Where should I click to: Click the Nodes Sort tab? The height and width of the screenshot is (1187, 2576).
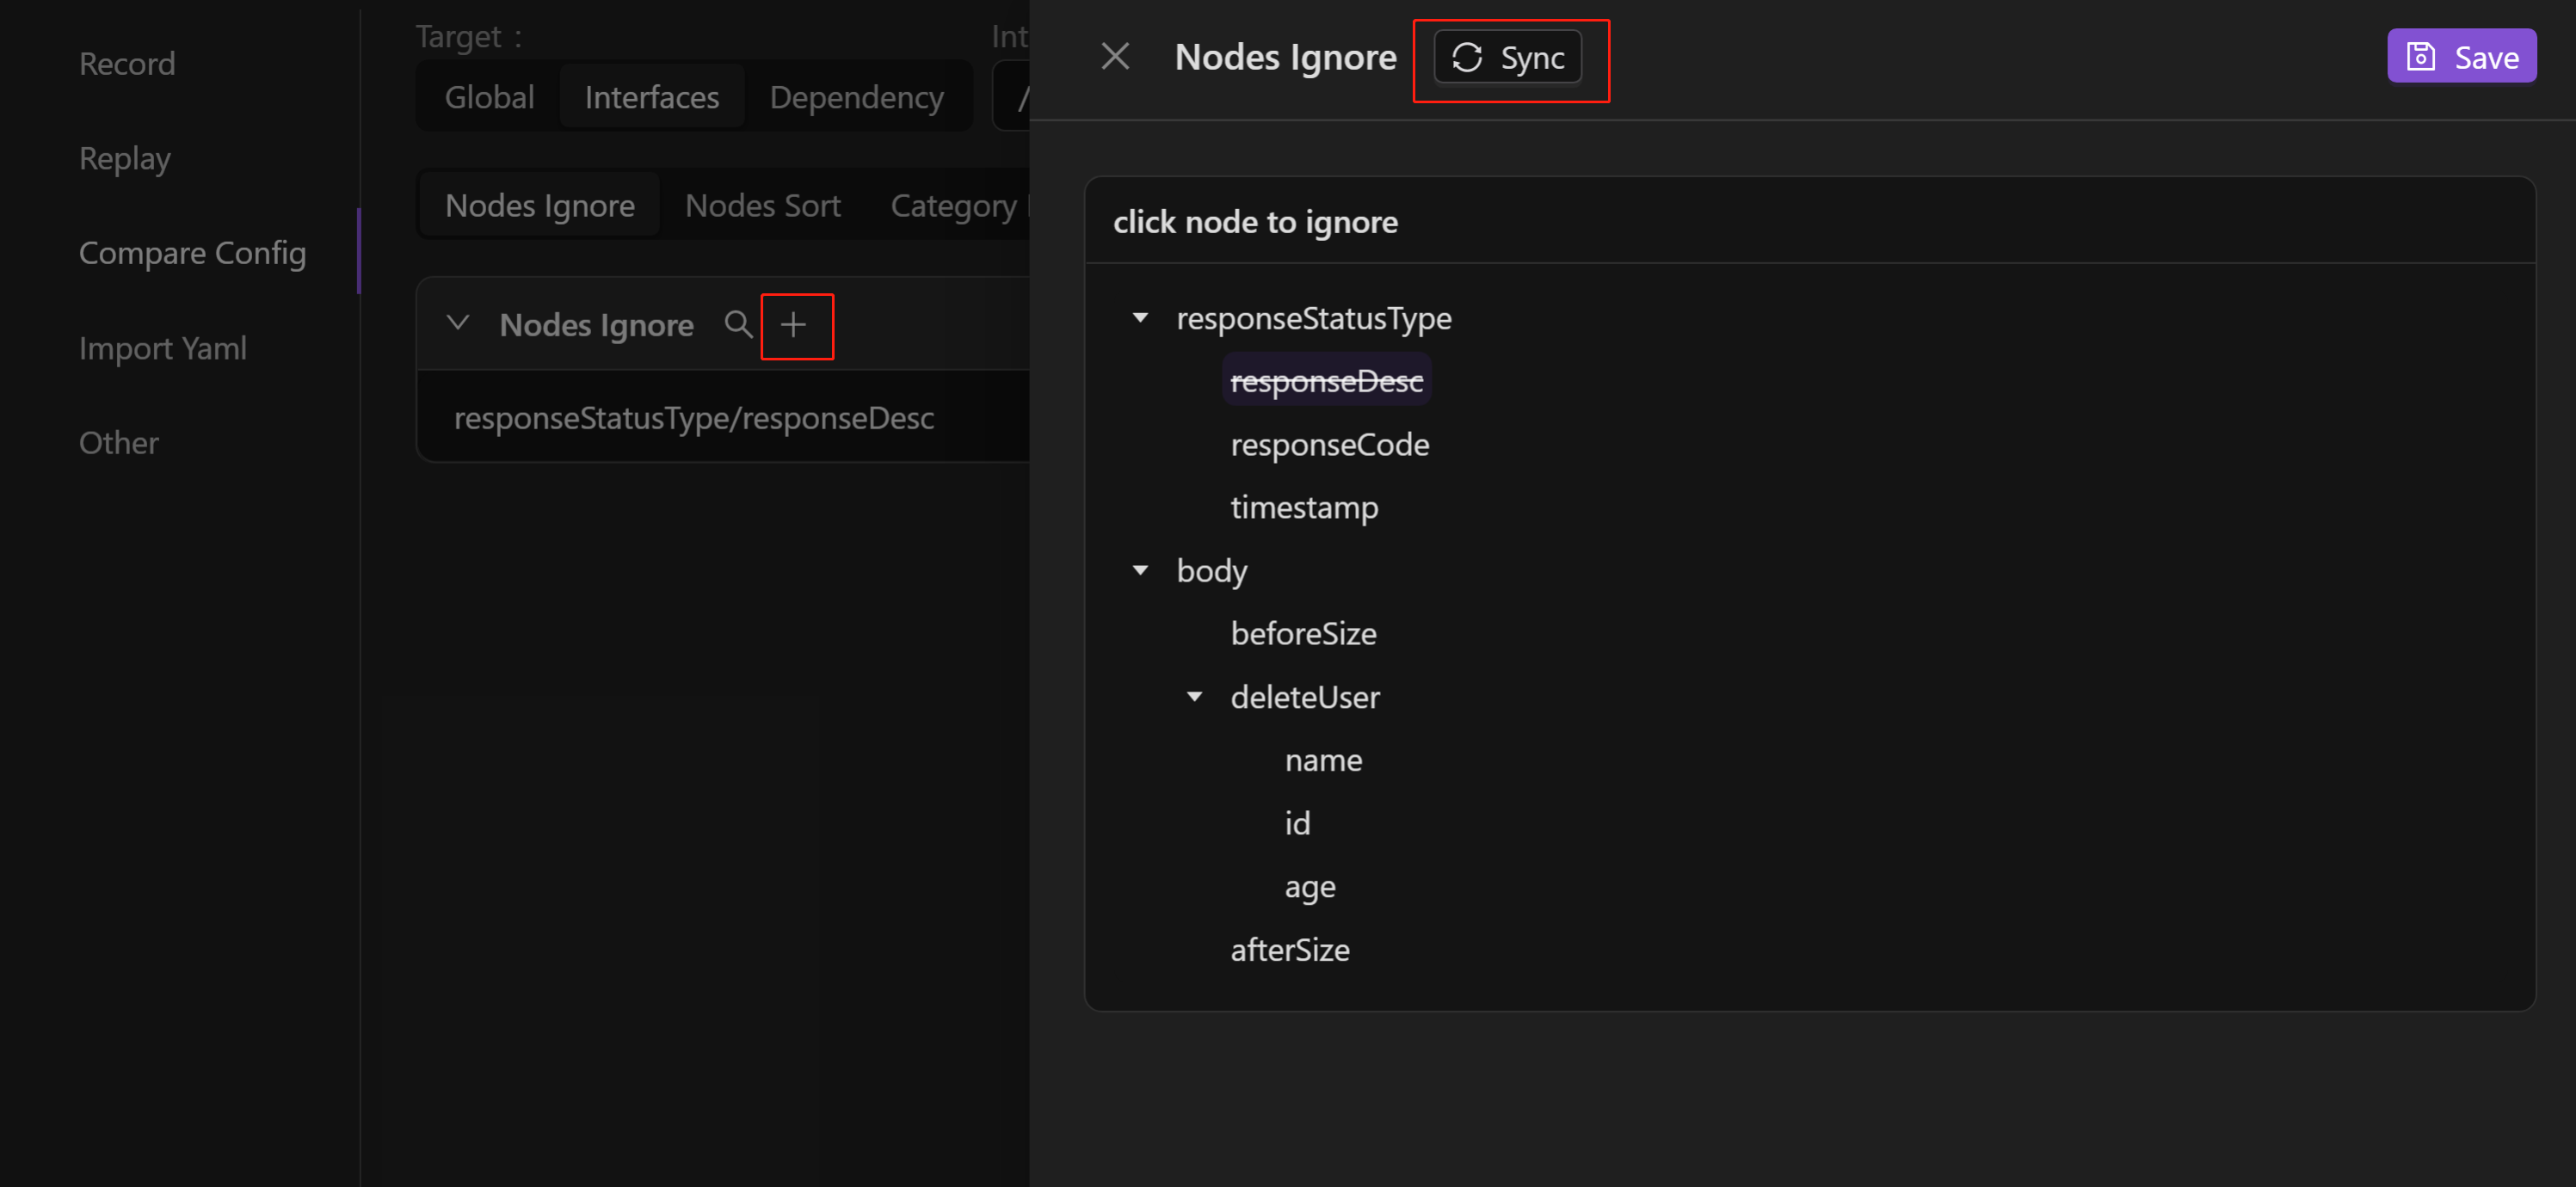(x=762, y=206)
